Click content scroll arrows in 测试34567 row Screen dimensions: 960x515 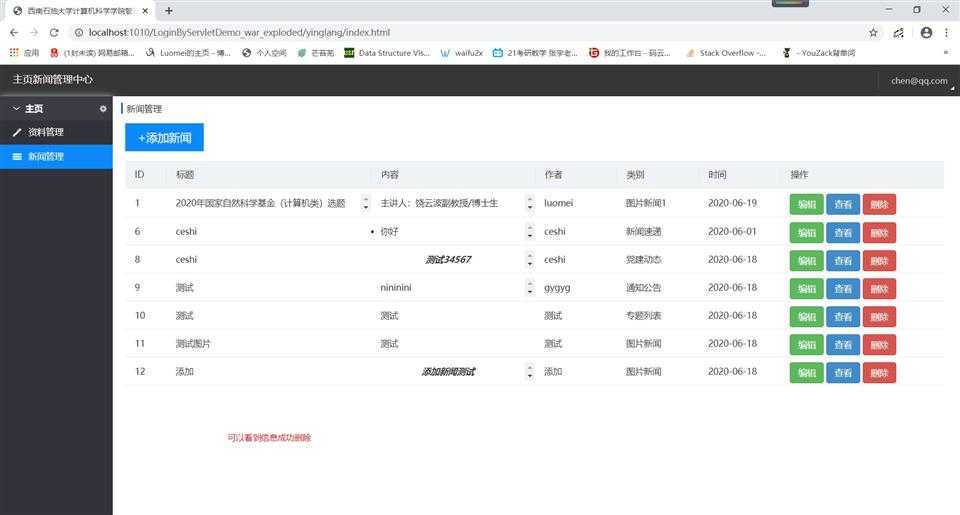click(x=530, y=260)
